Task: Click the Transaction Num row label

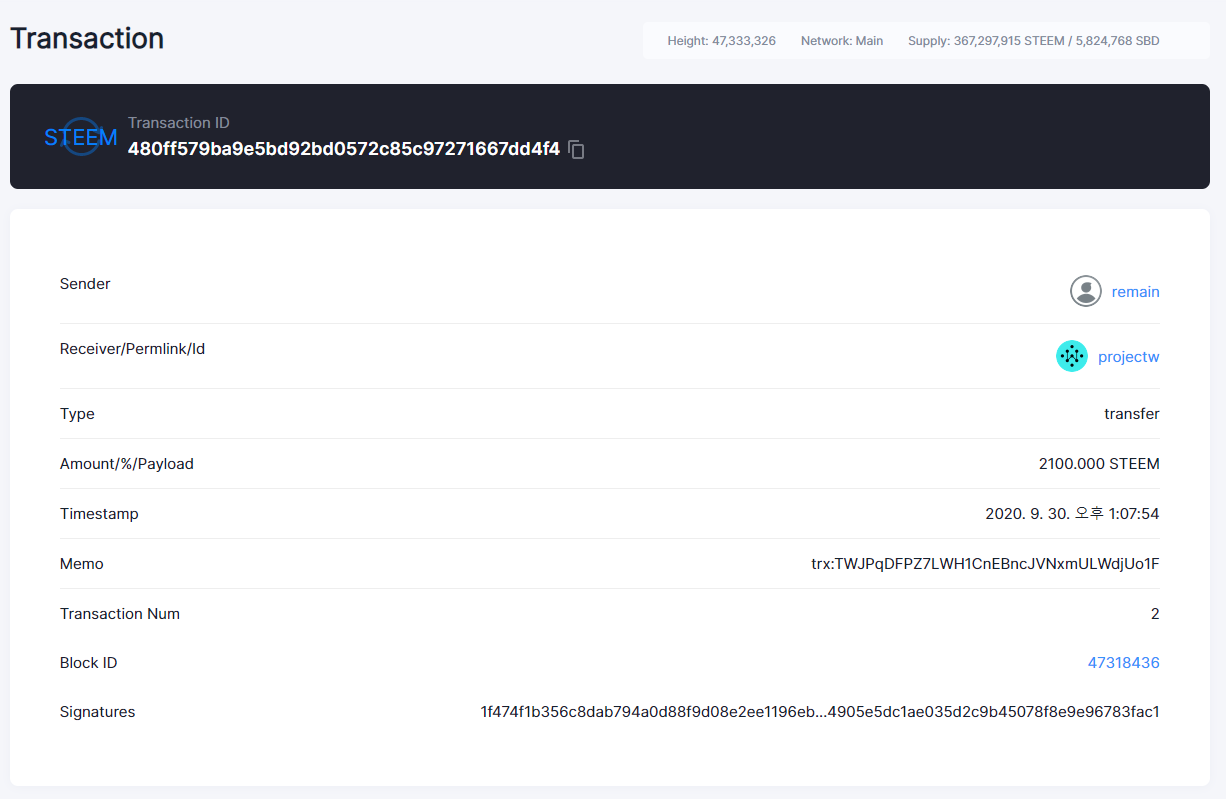Action: tap(120, 614)
